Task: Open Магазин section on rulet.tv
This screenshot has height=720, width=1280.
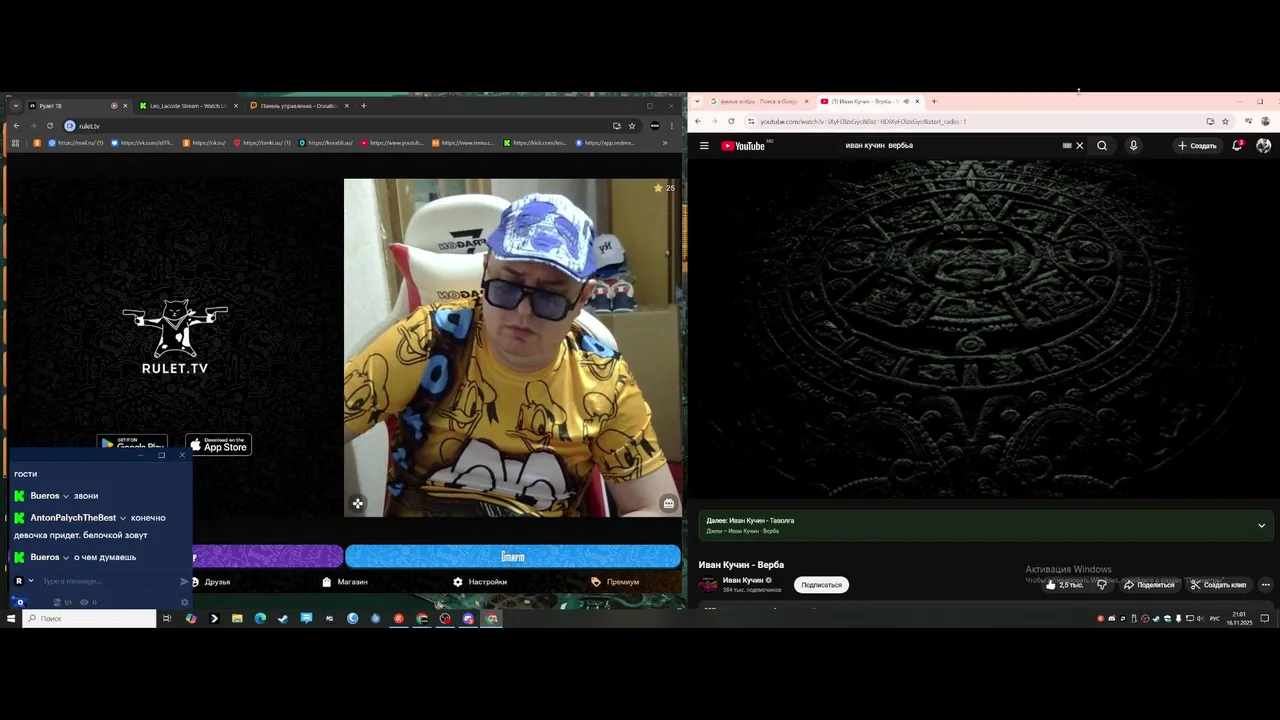Action: click(345, 581)
